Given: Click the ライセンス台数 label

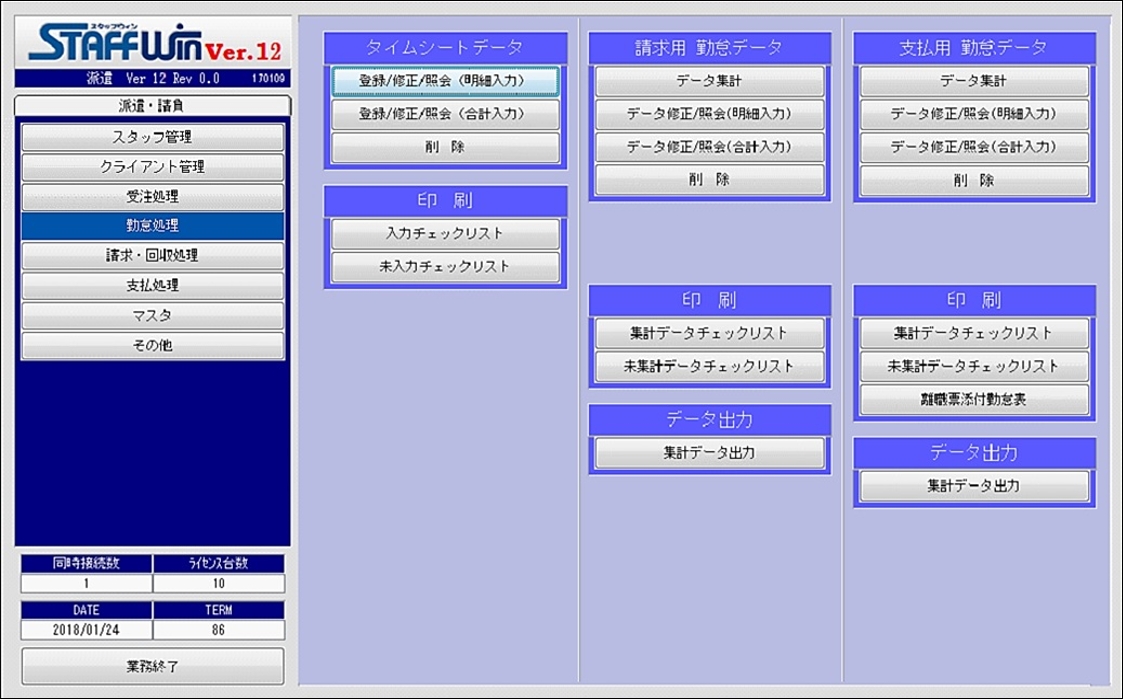Looking at the screenshot, I should coord(218,563).
